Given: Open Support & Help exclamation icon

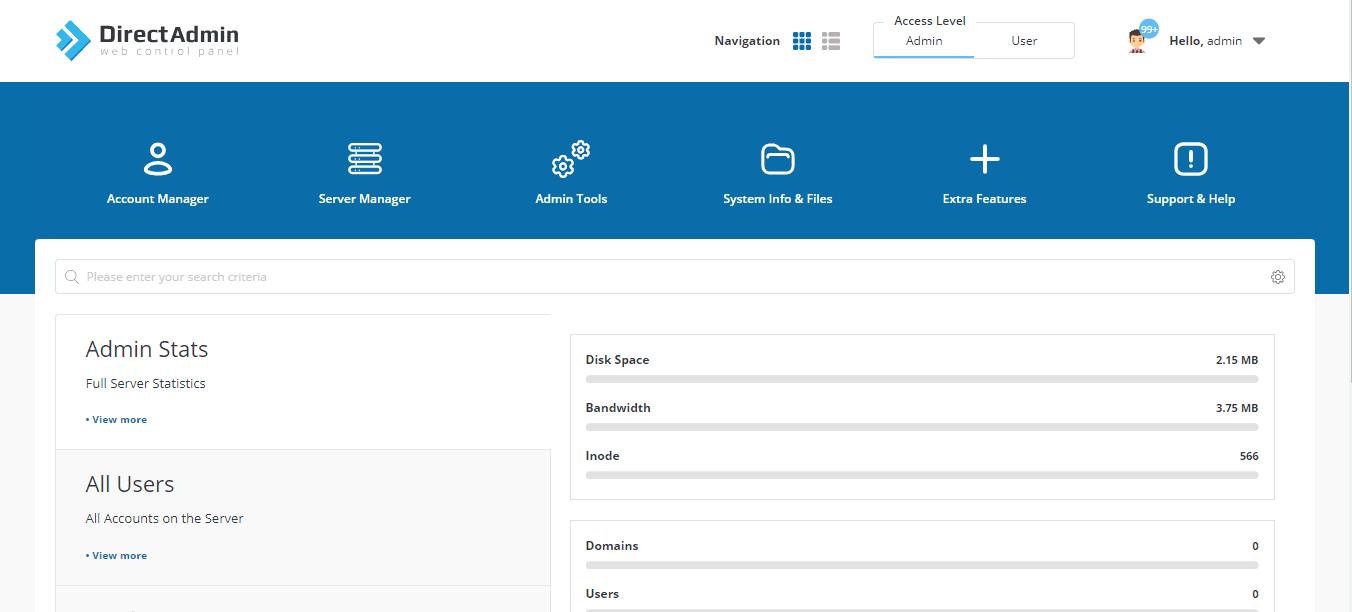Looking at the screenshot, I should (1191, 159).
